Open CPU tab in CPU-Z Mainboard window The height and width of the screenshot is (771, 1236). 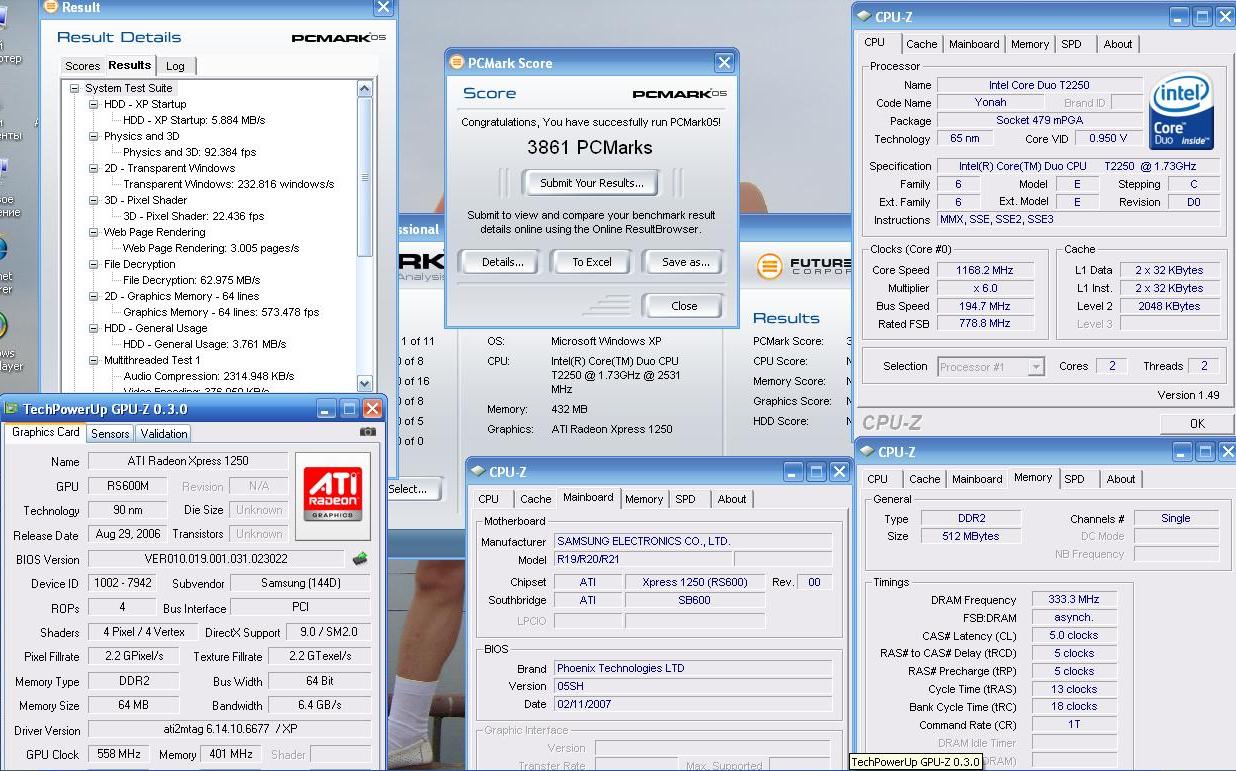[x=489, y=499]
